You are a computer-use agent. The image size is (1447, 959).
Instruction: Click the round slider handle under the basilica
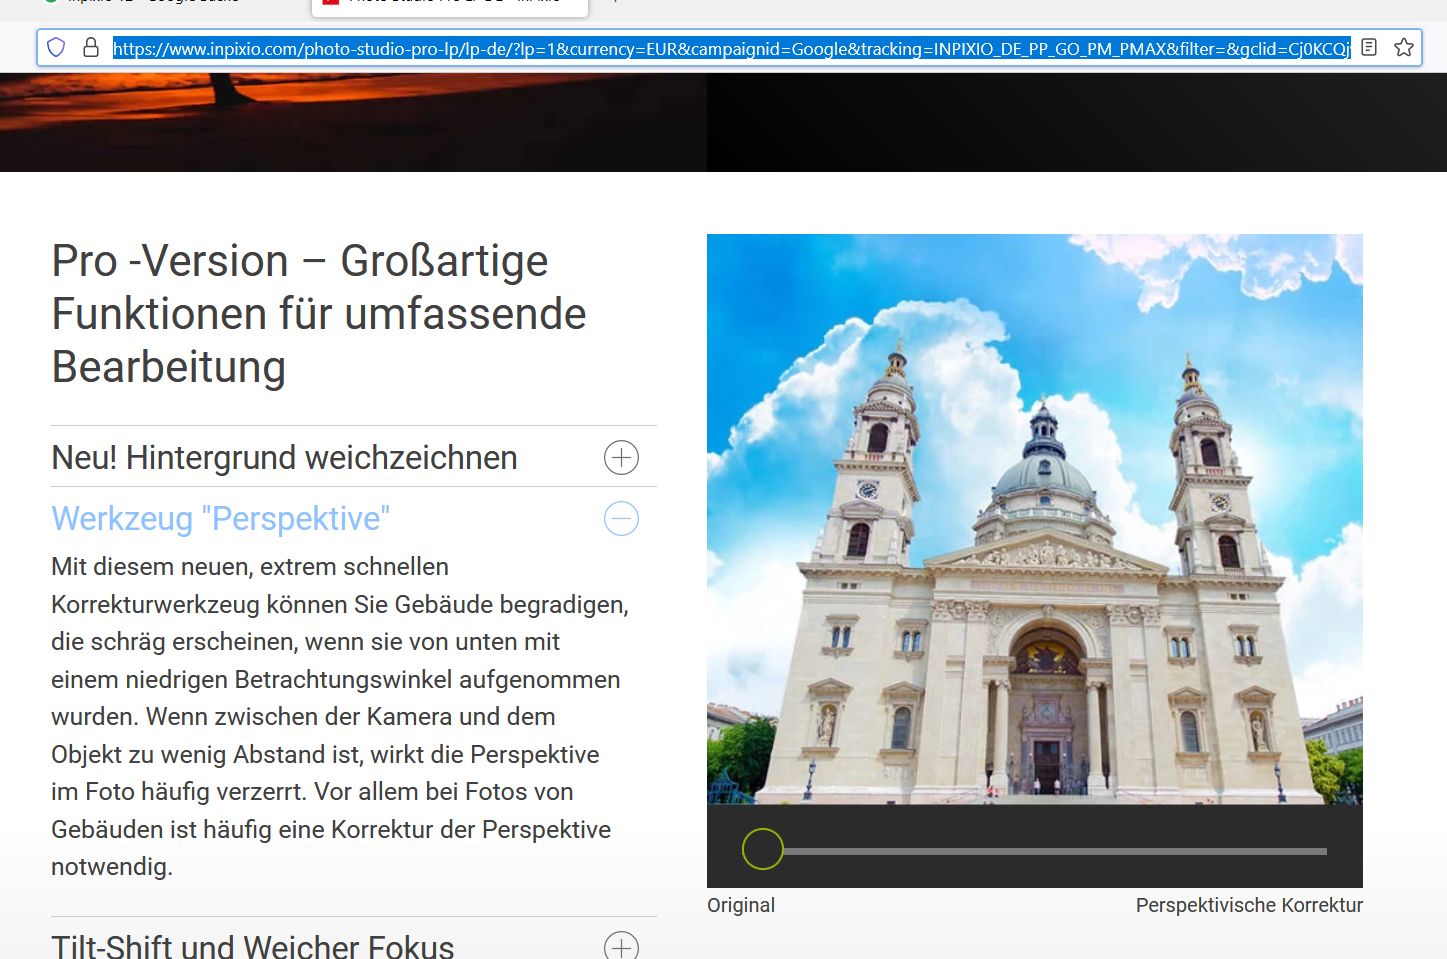pyautogui.click(x=762, y=849)
